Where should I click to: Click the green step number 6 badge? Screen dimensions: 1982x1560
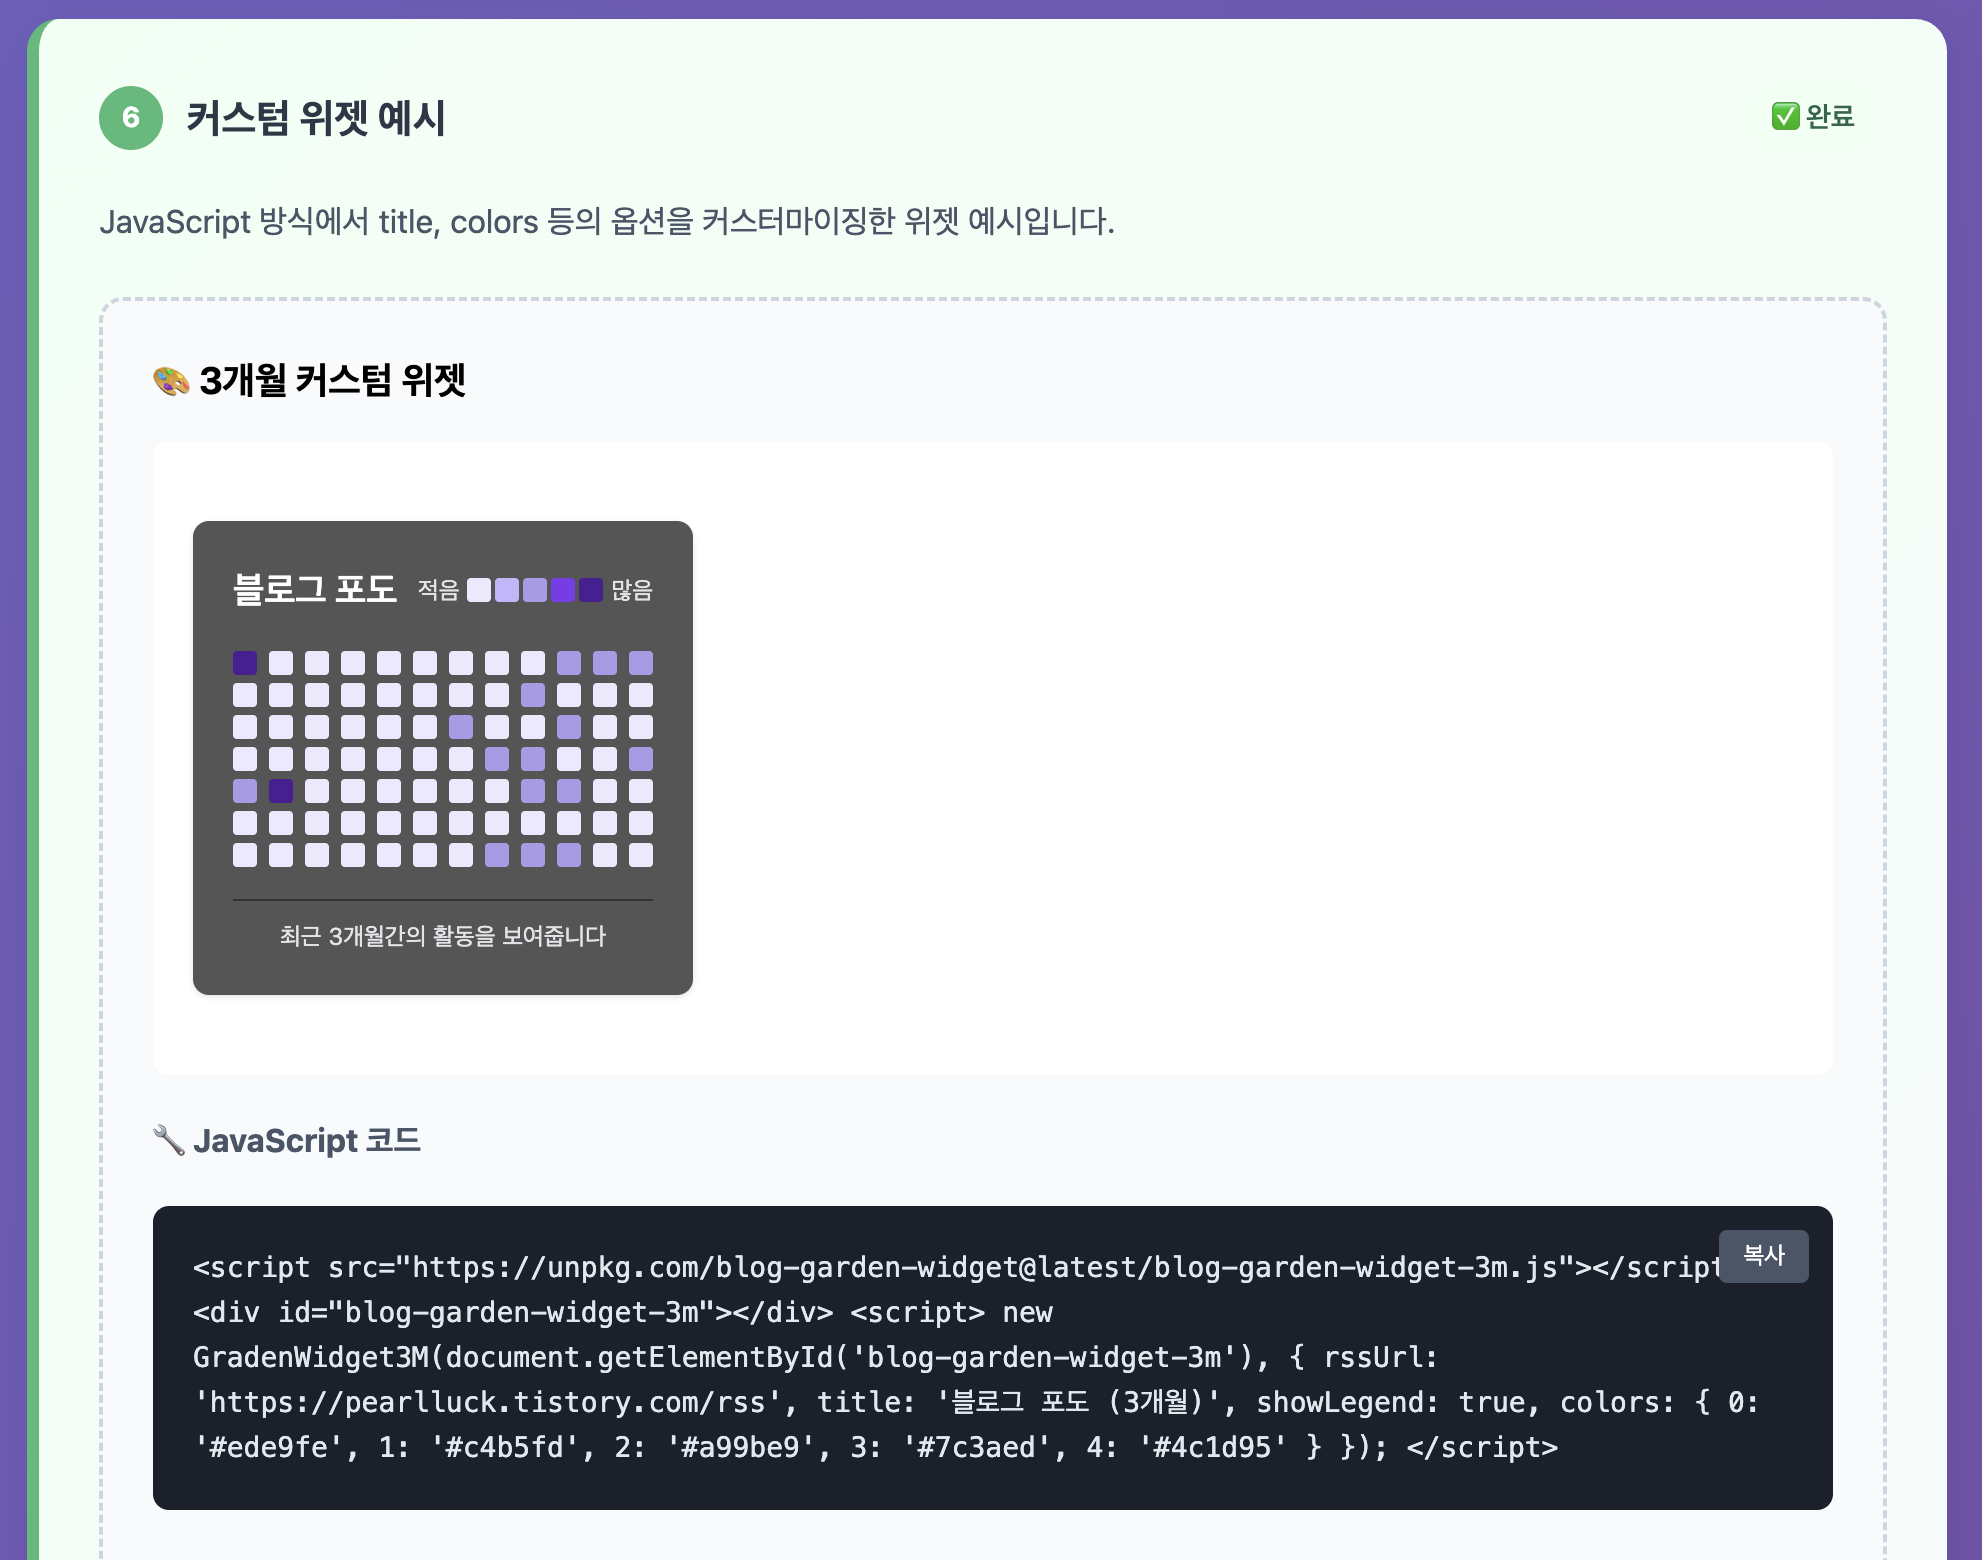131,118
